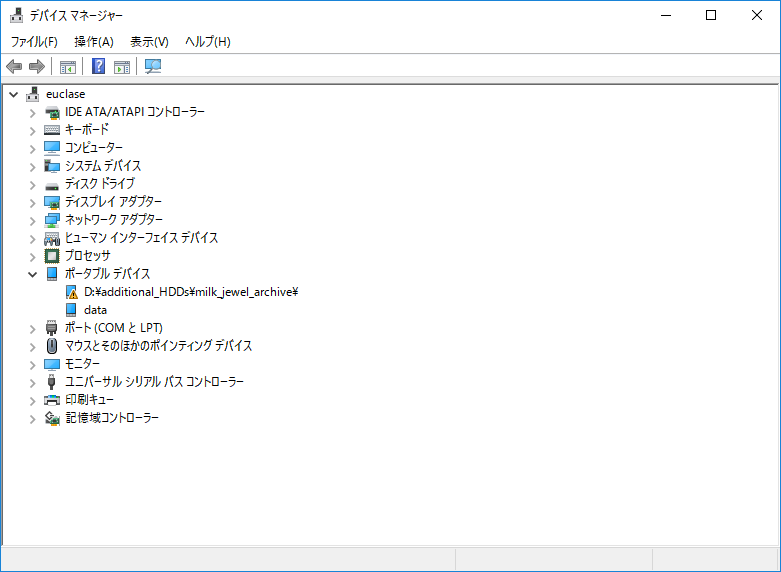Open the 操作(A) menu
The width and height of the screenshot is (781, 572).
click(x=94, y=42)
